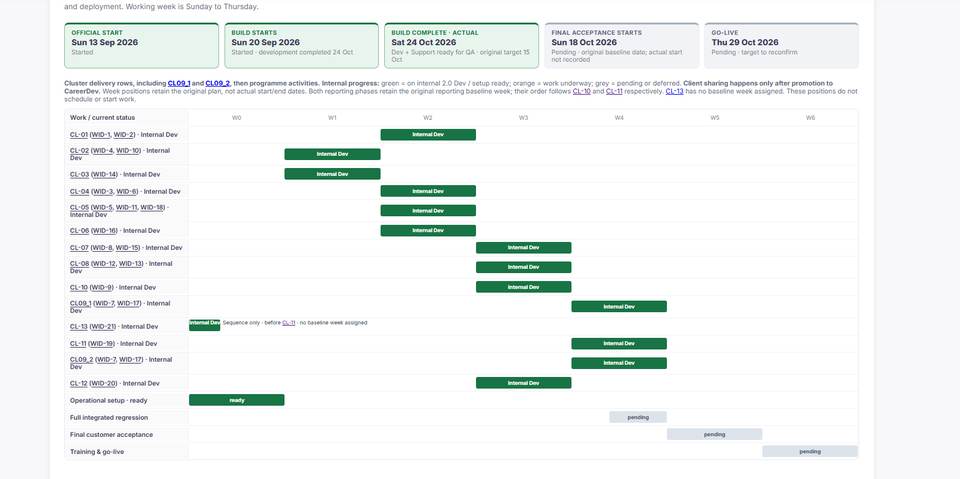Follow the CL-13 link in the description paragraph
The image size is (960, 479).
click(675, 91)
